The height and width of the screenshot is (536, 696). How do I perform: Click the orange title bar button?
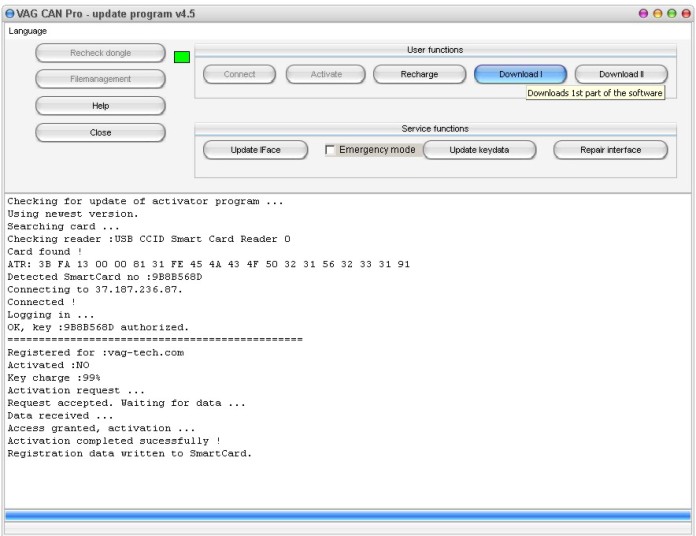click(x=658, y=14)
